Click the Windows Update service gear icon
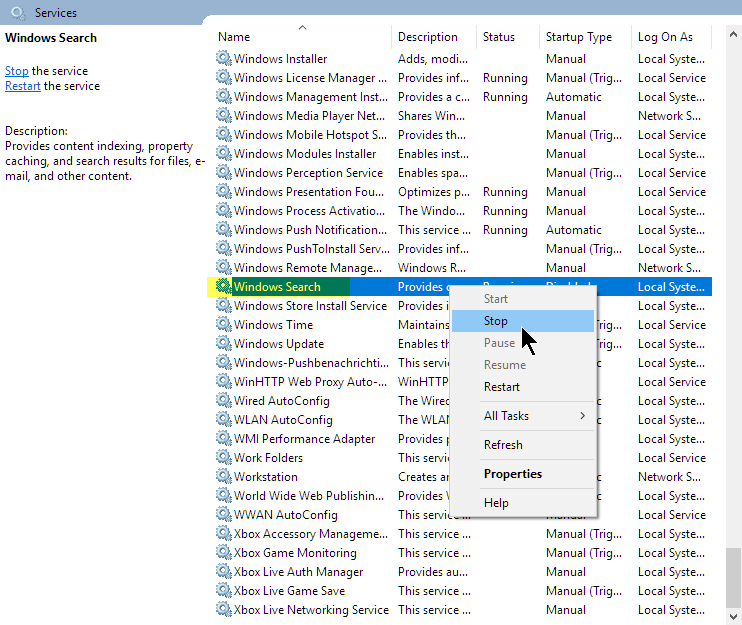This screenshot has width=742, height=625. (x=223, y=344)
